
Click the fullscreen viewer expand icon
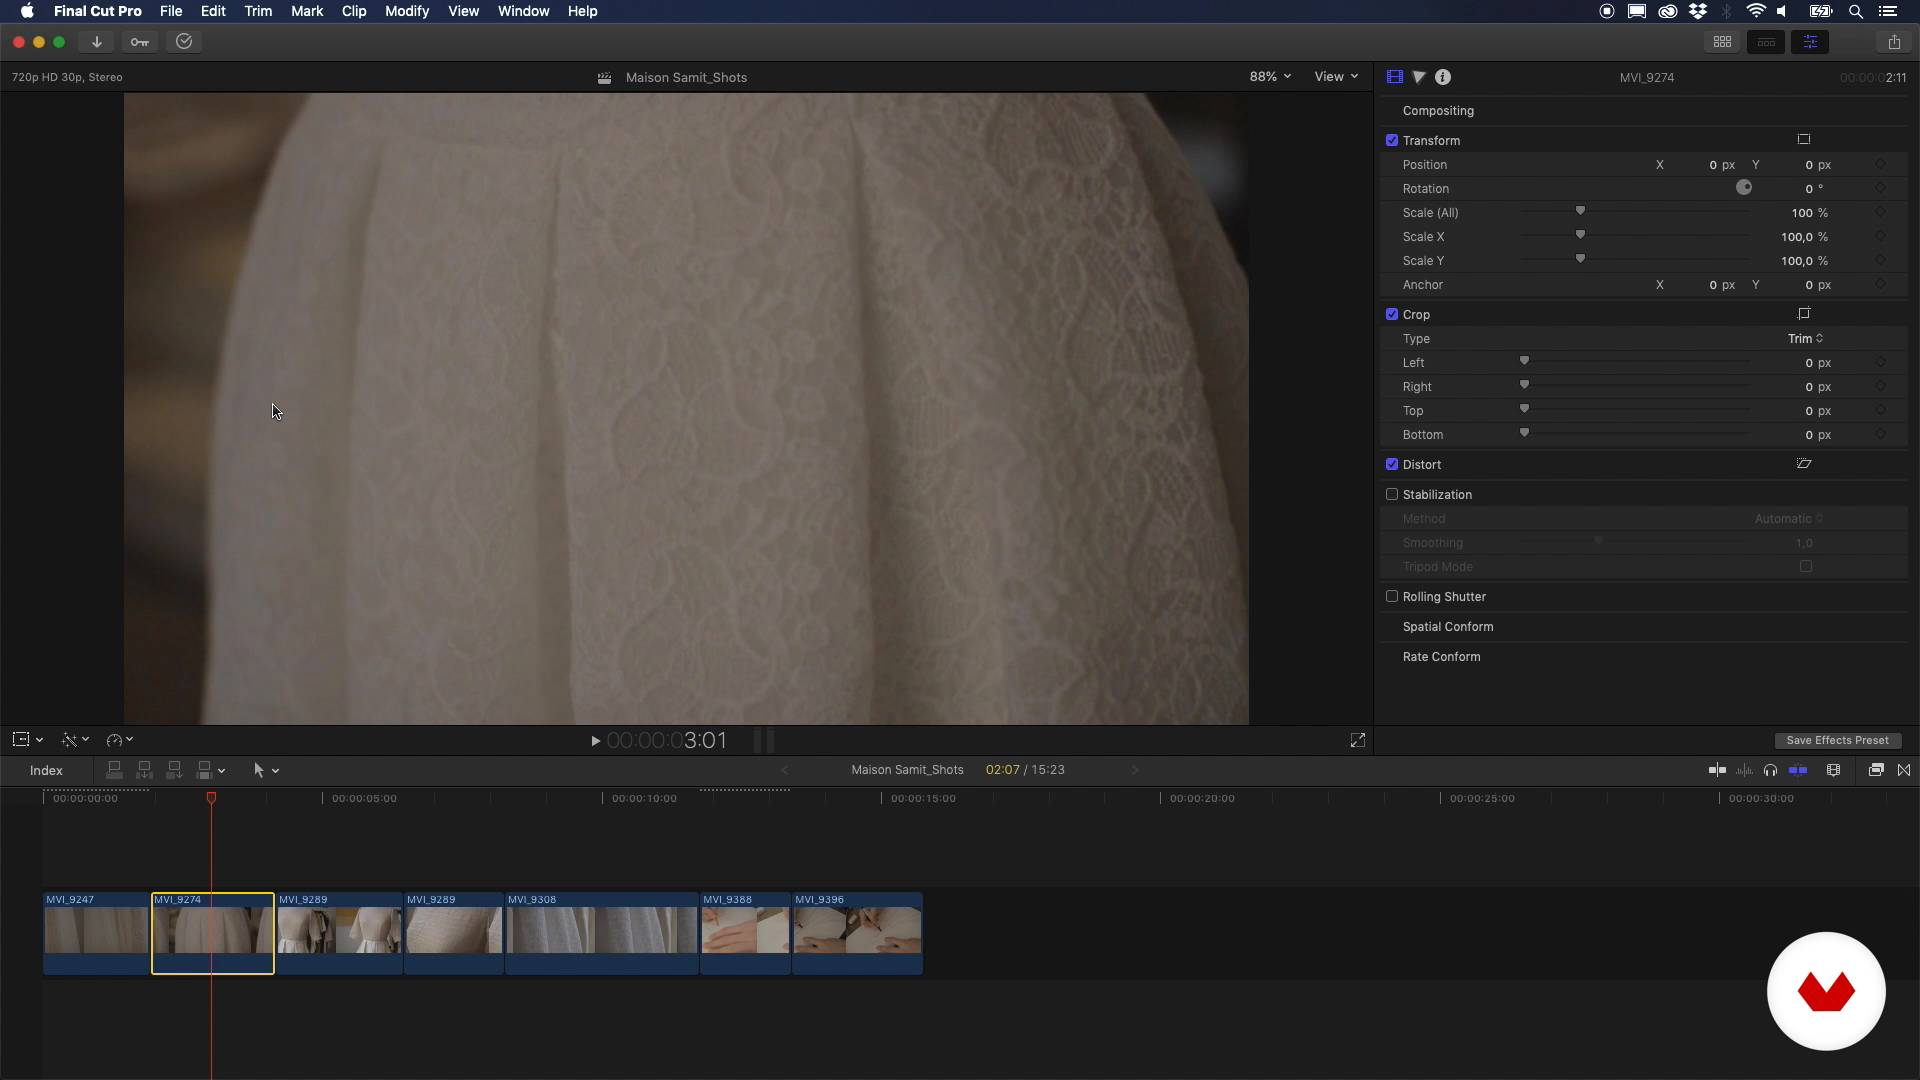(x=1357, y=741)
